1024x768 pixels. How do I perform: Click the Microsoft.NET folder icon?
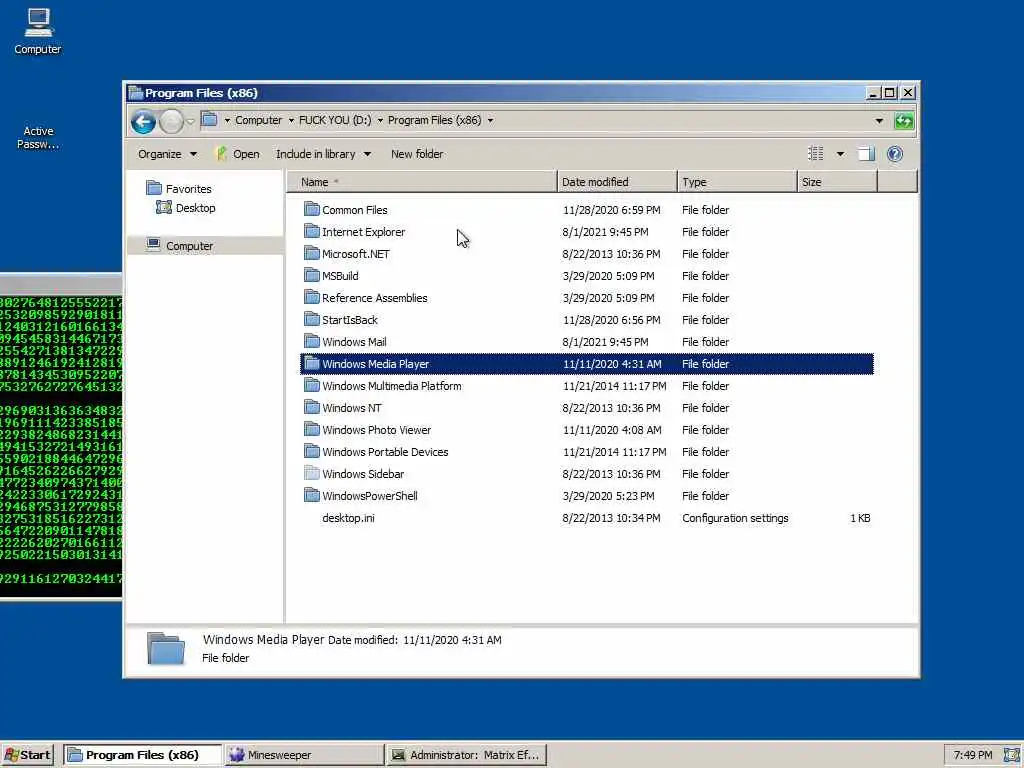coord(312,253)
